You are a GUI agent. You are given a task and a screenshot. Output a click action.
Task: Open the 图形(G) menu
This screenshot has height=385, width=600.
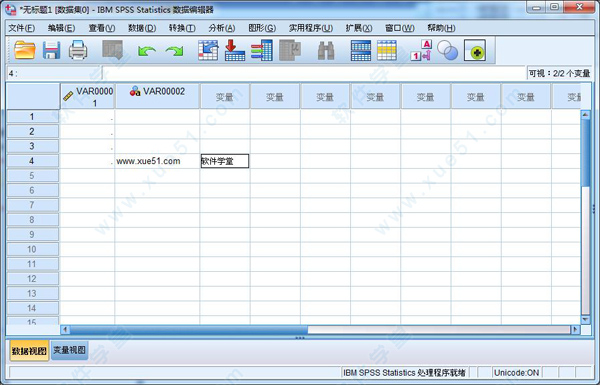[x=262, y=28]
